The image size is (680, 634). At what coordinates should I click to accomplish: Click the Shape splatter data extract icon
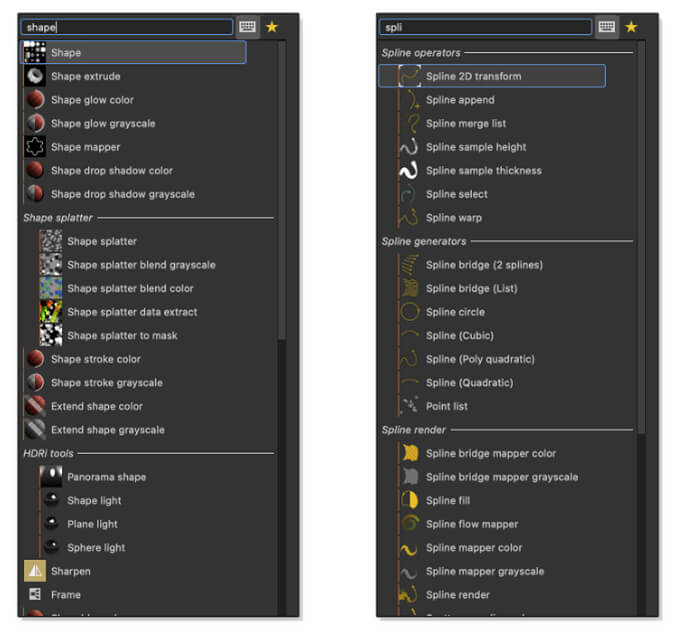[50, 312]
